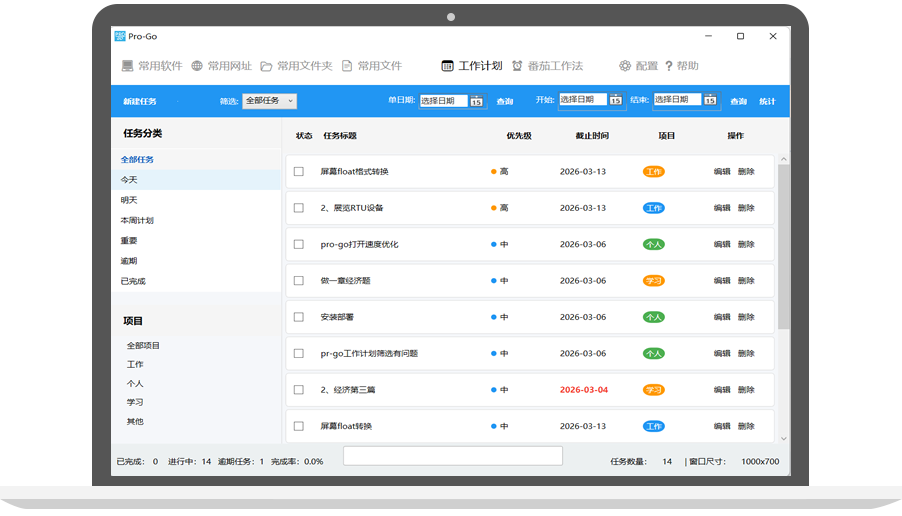The image size is (902, 516).
Task: Click 工作 tag on 屏幕float格式转换 row
Action: click(x=653, y=171)
